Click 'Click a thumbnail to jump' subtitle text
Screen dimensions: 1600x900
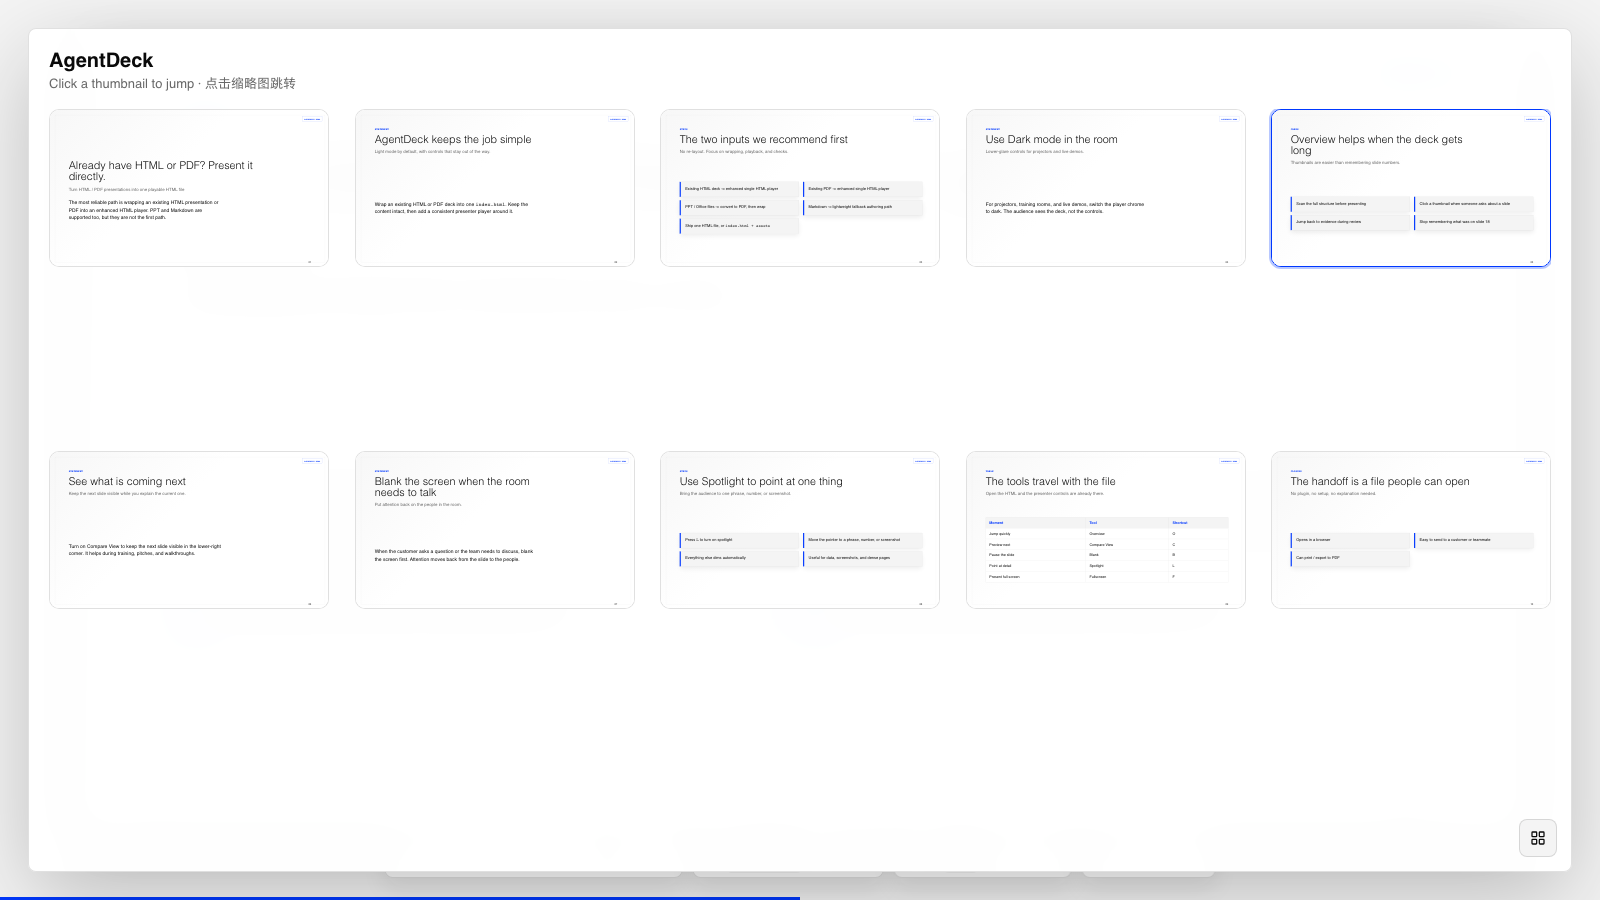coord(172,83)
